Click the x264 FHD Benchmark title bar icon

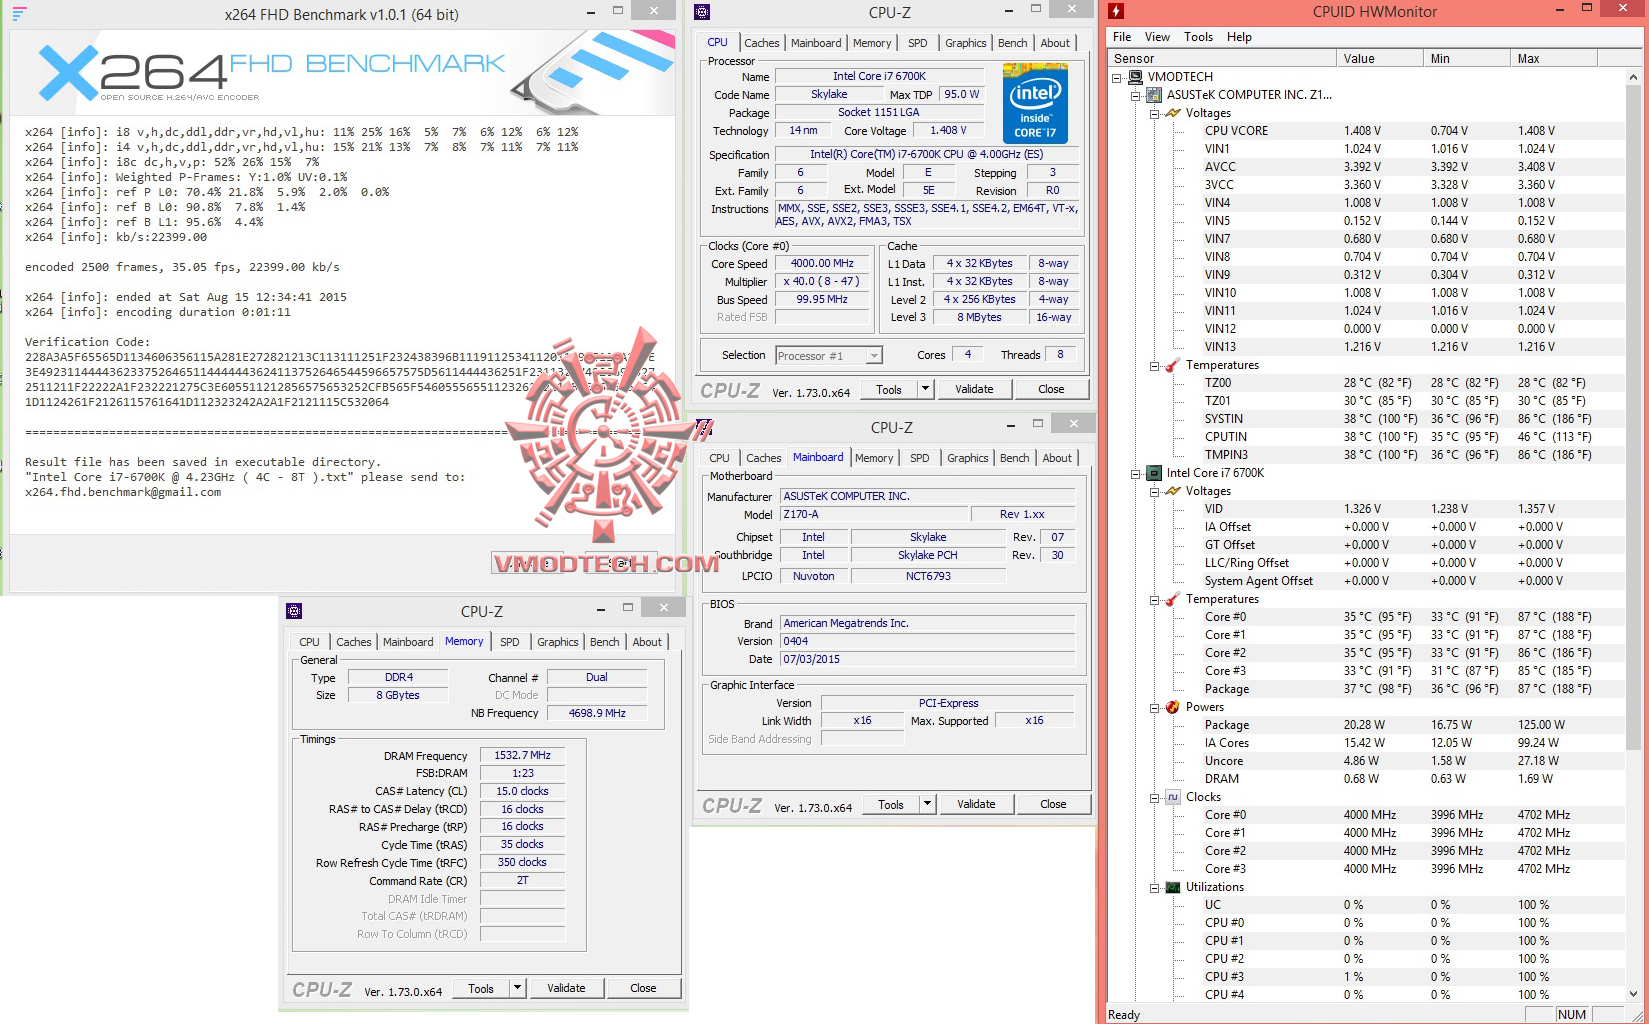[20, 14]
